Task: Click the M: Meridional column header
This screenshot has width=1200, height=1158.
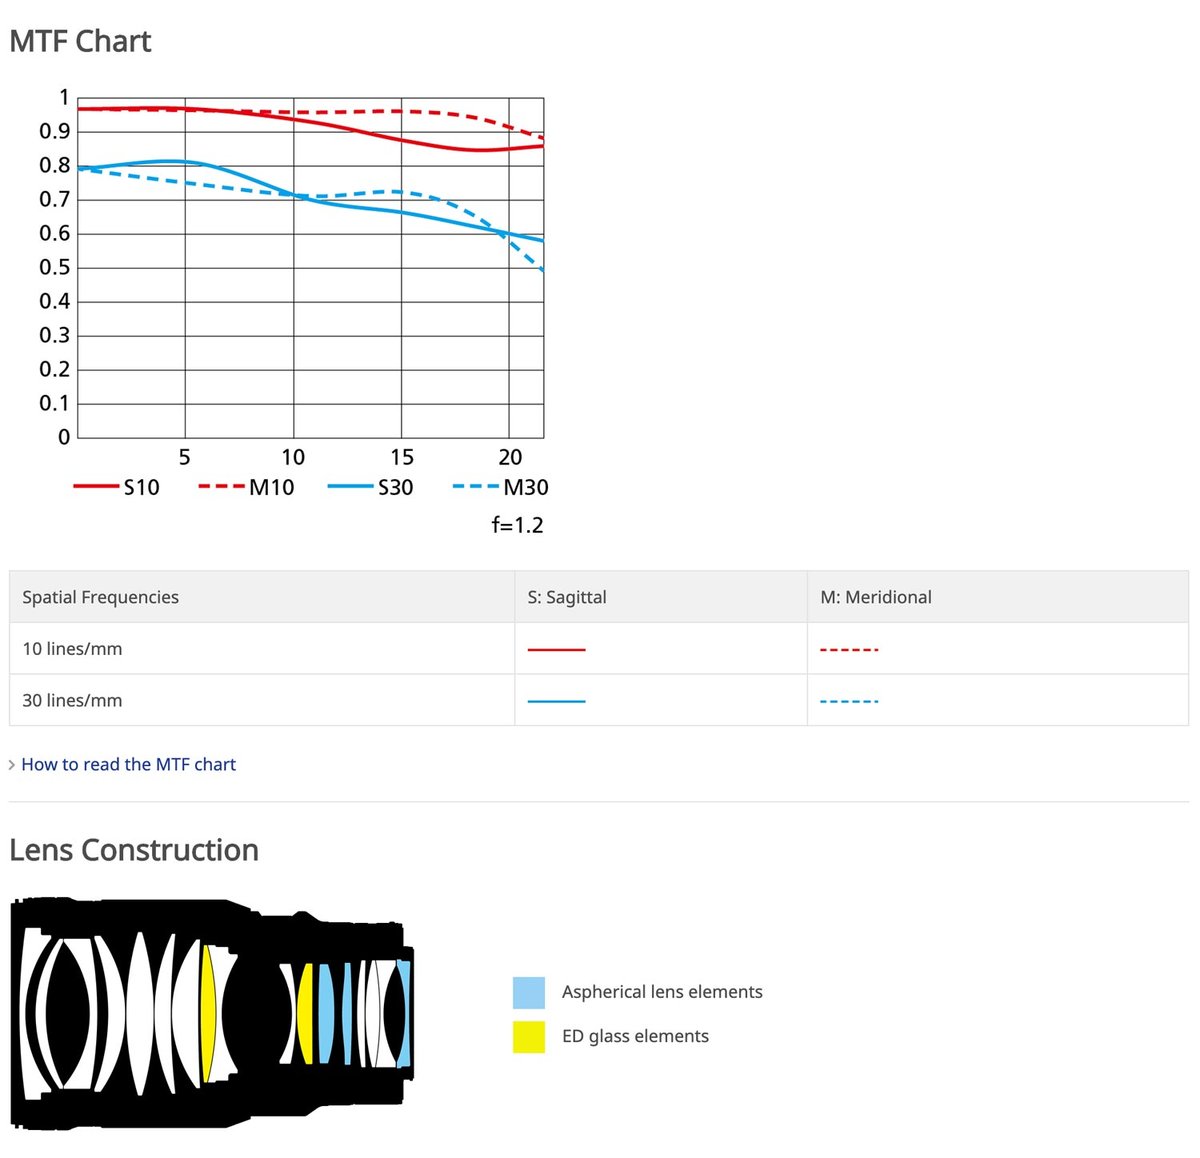Action: [x=876, y=597]
